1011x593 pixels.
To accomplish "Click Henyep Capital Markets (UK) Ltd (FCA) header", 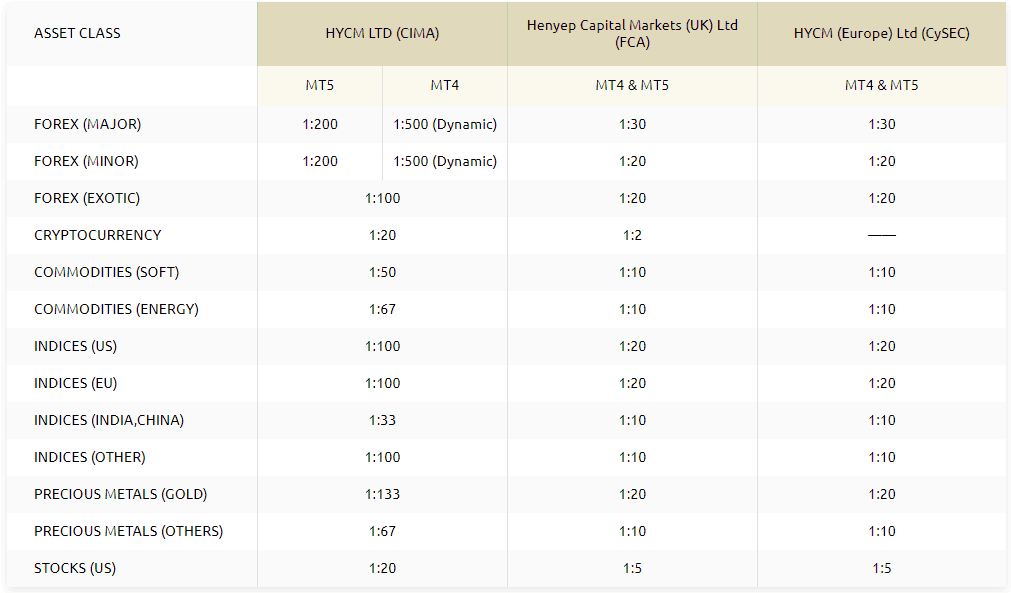I will [x=632, y=34].
